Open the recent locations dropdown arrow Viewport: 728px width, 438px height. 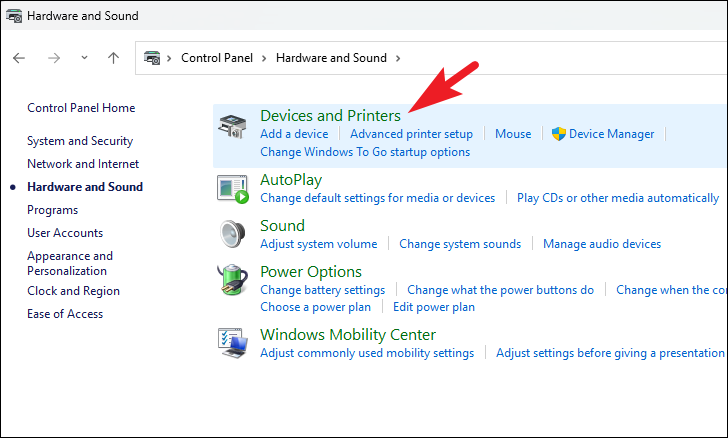[84, 58]
